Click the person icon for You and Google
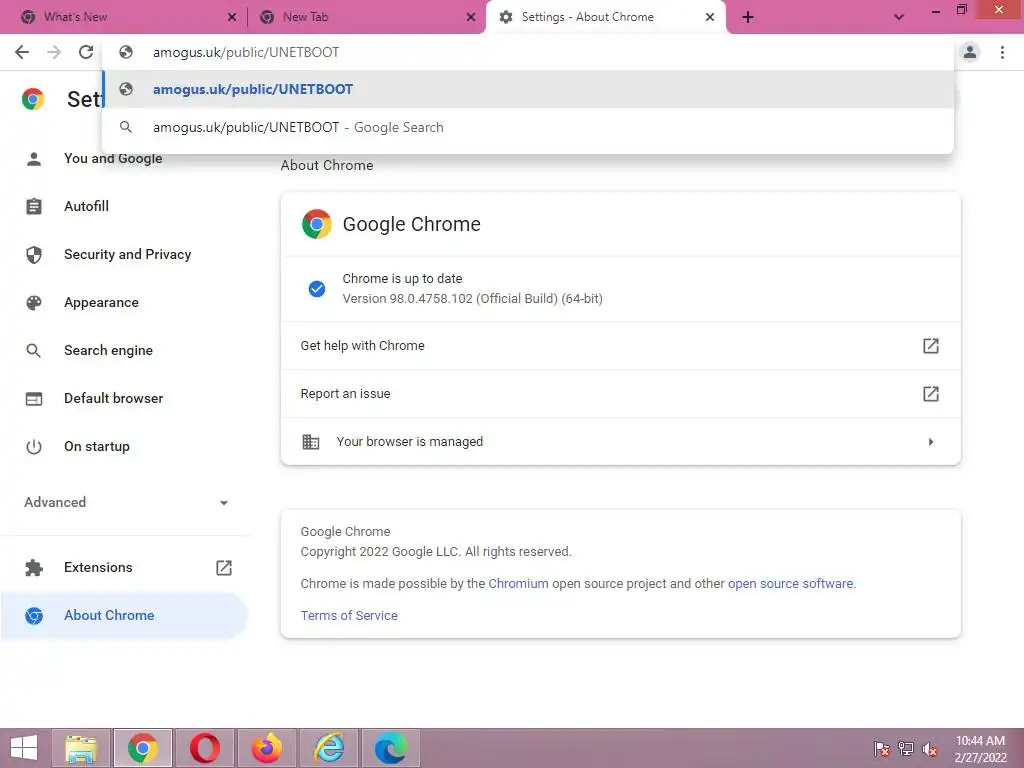This screenshot has height=768, width=1024. click(34, 159)
